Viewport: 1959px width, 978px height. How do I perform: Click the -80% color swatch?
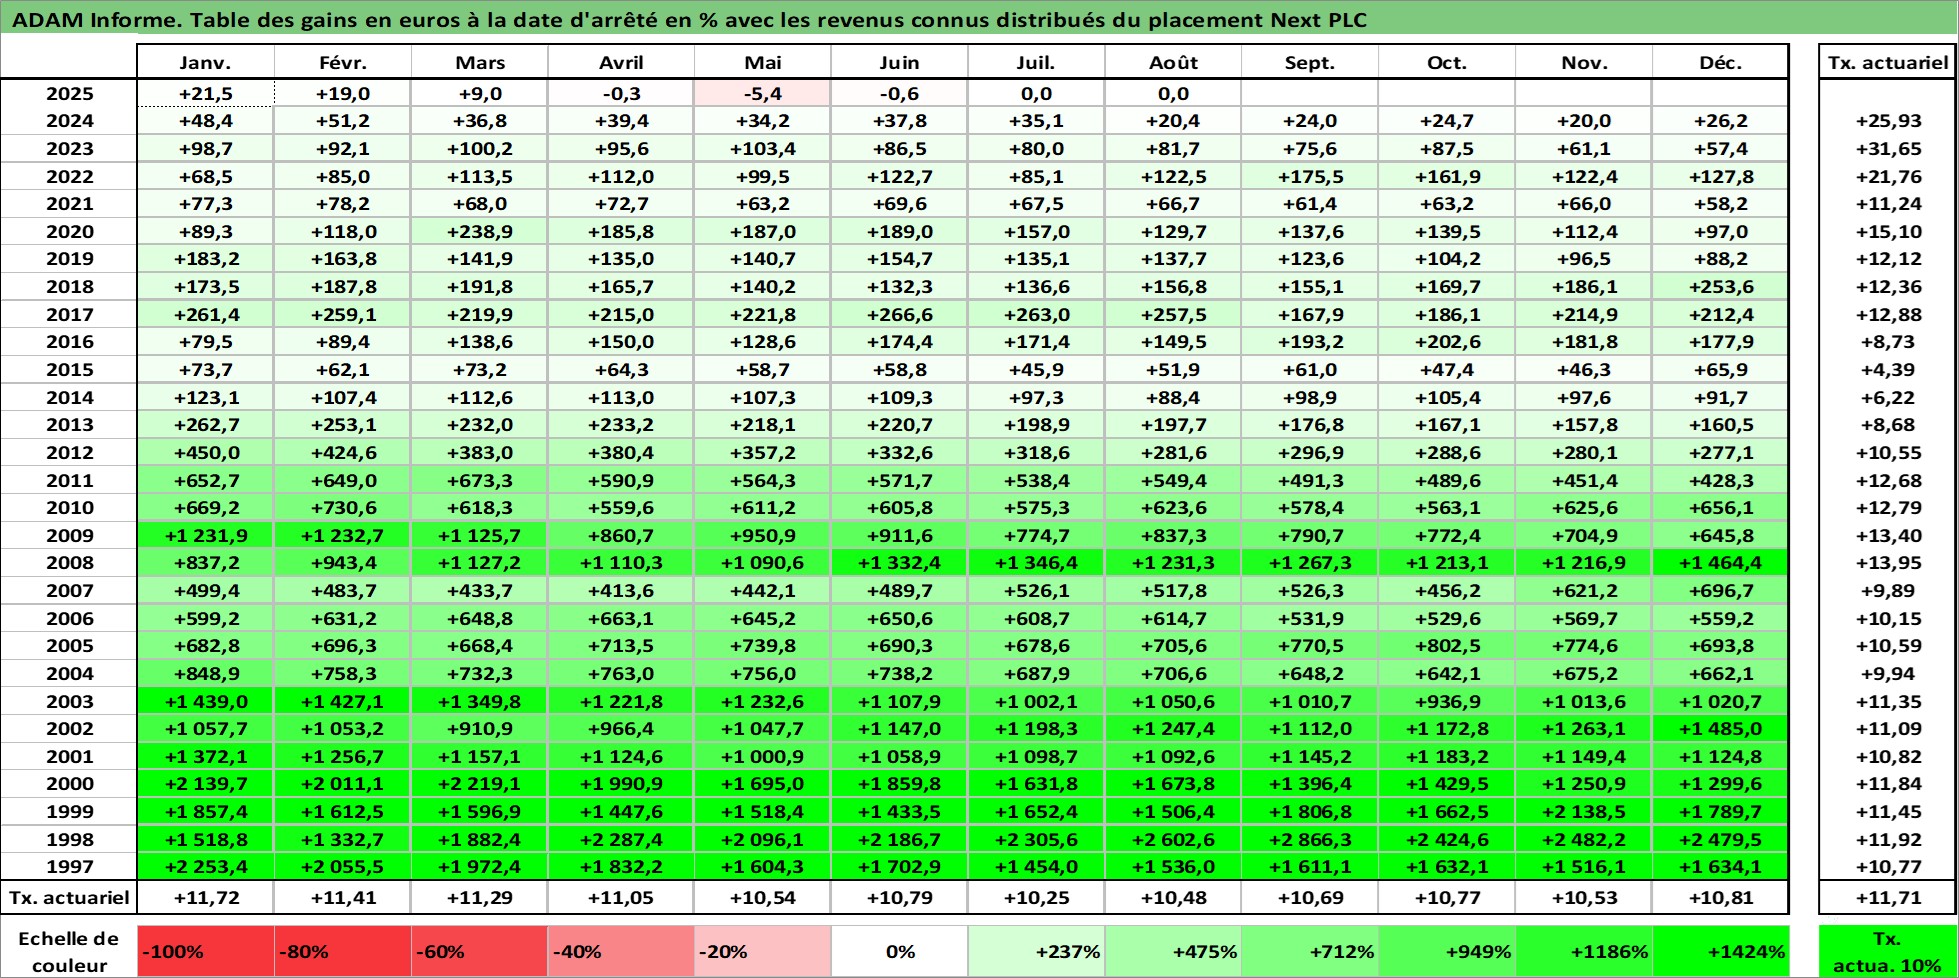coord(343,952)
